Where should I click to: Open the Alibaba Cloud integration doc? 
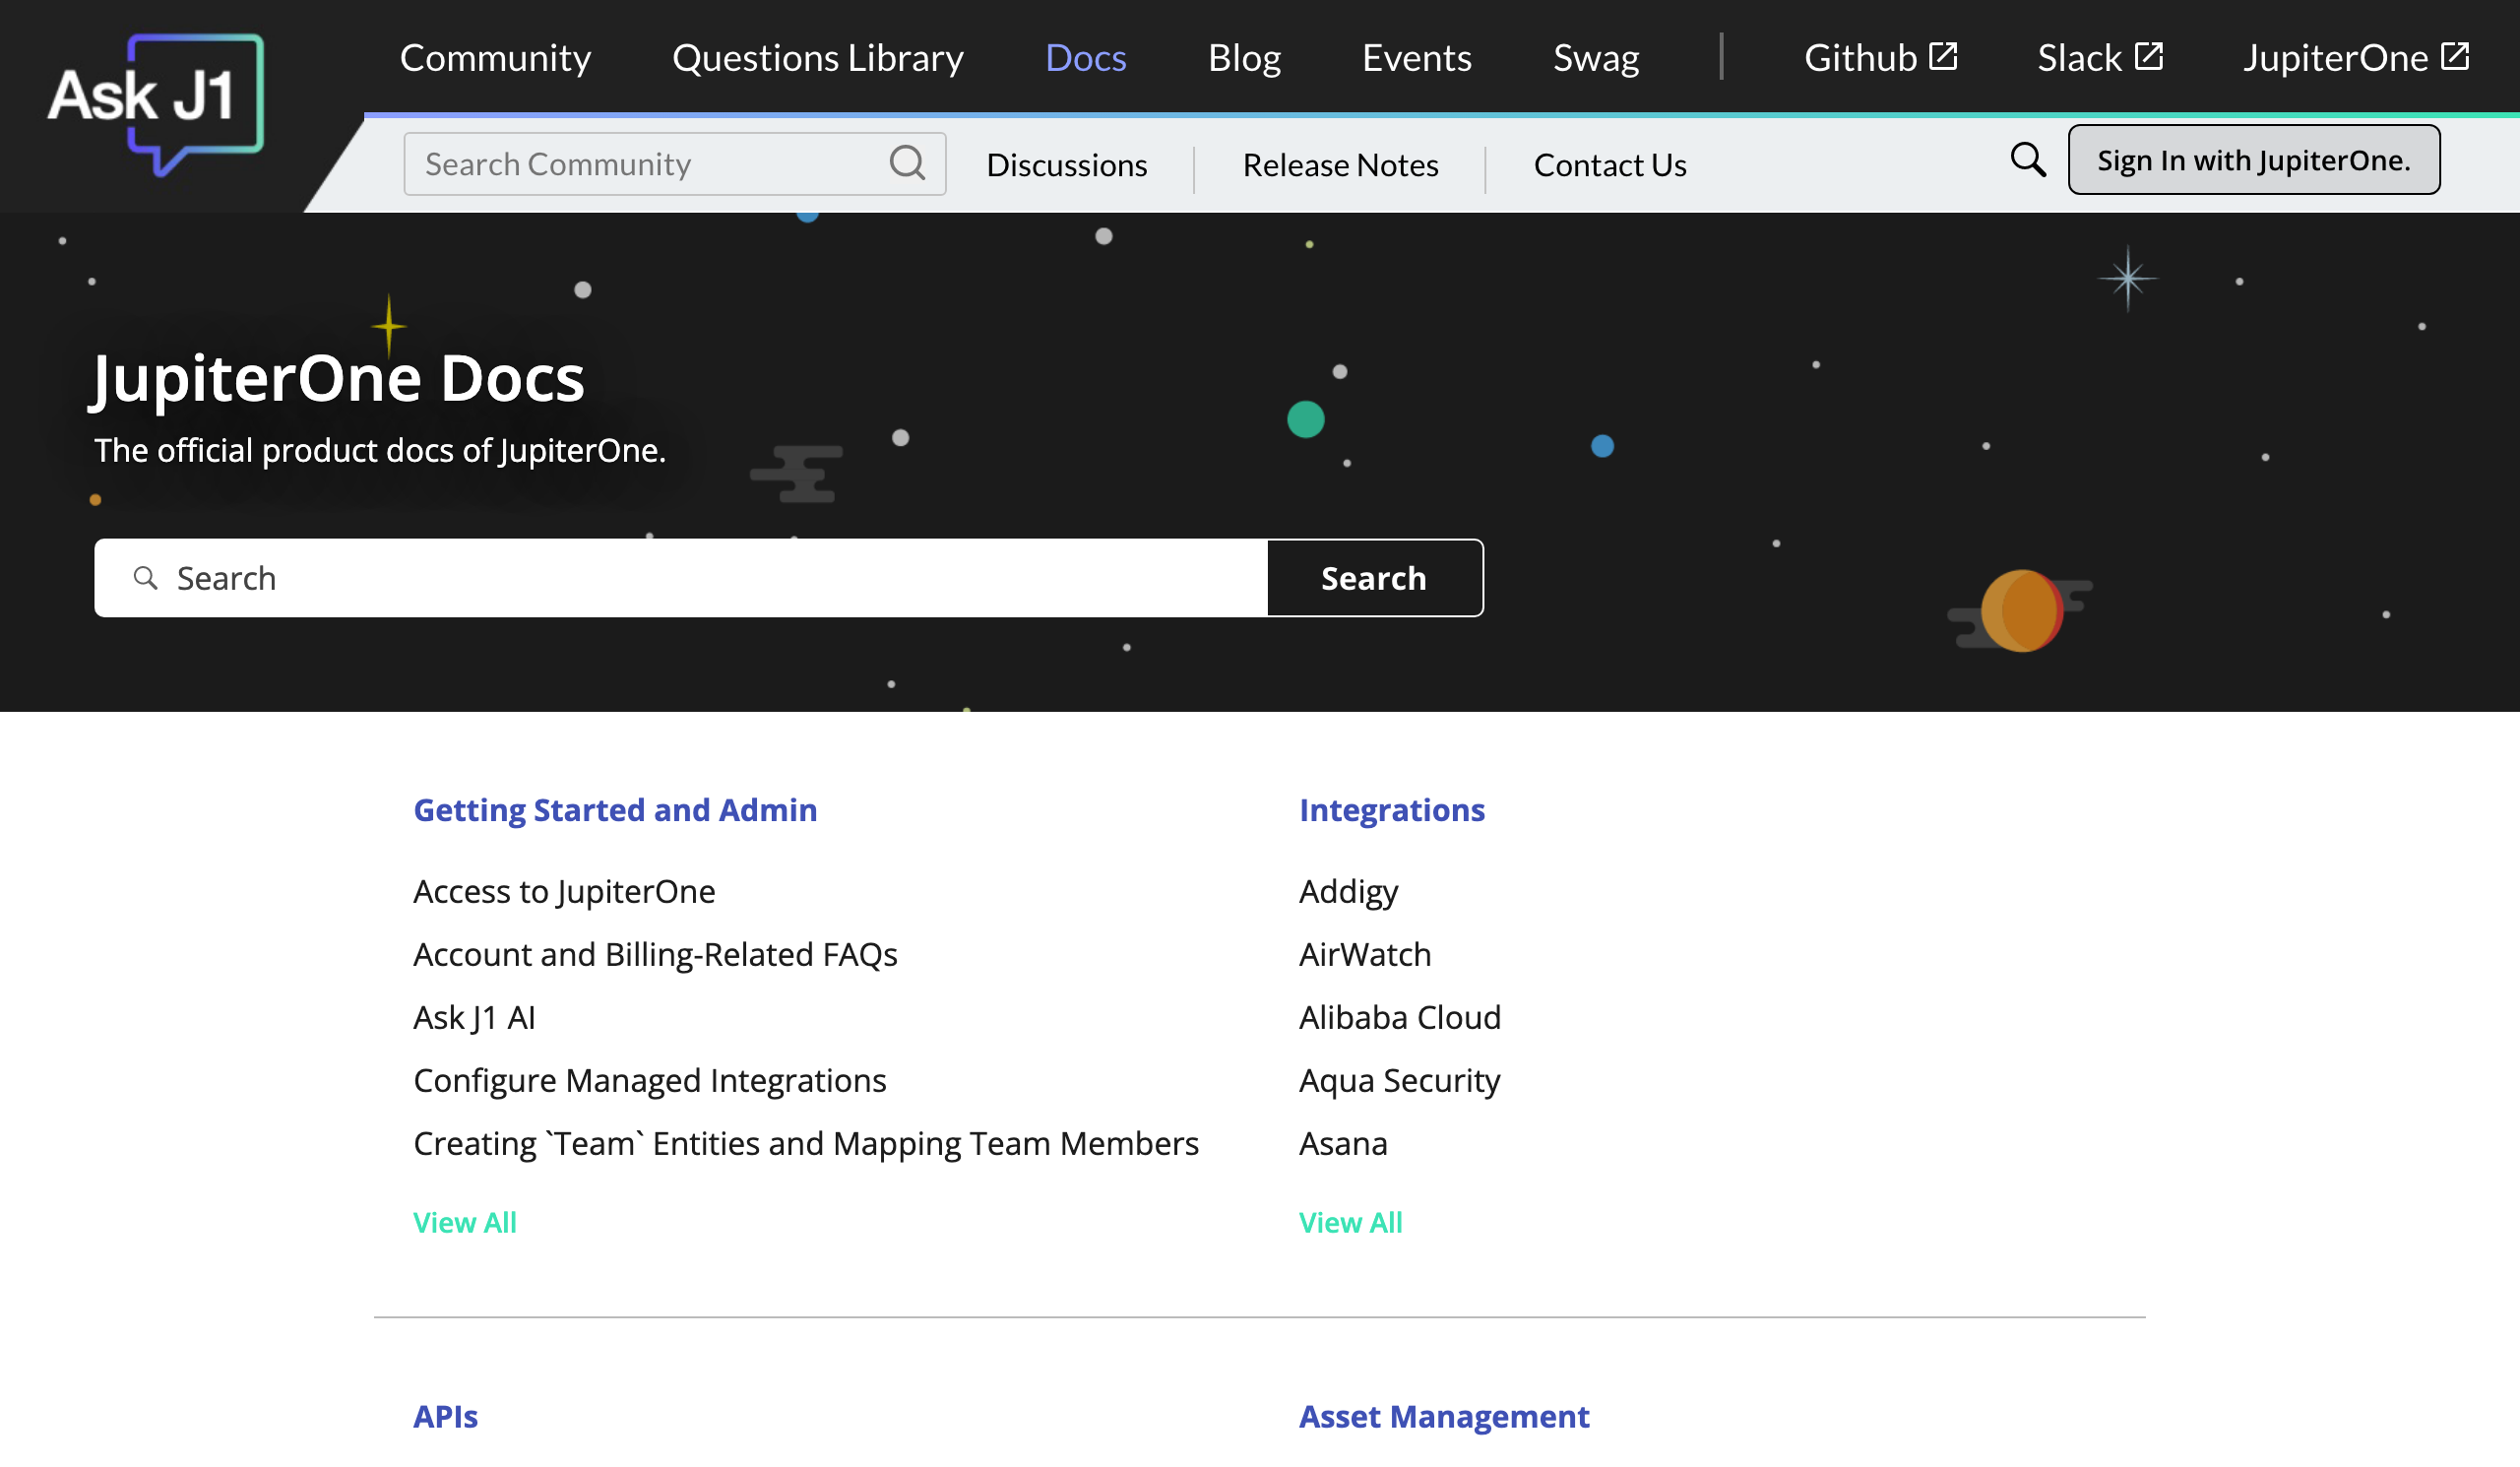click(1400, 1017)
